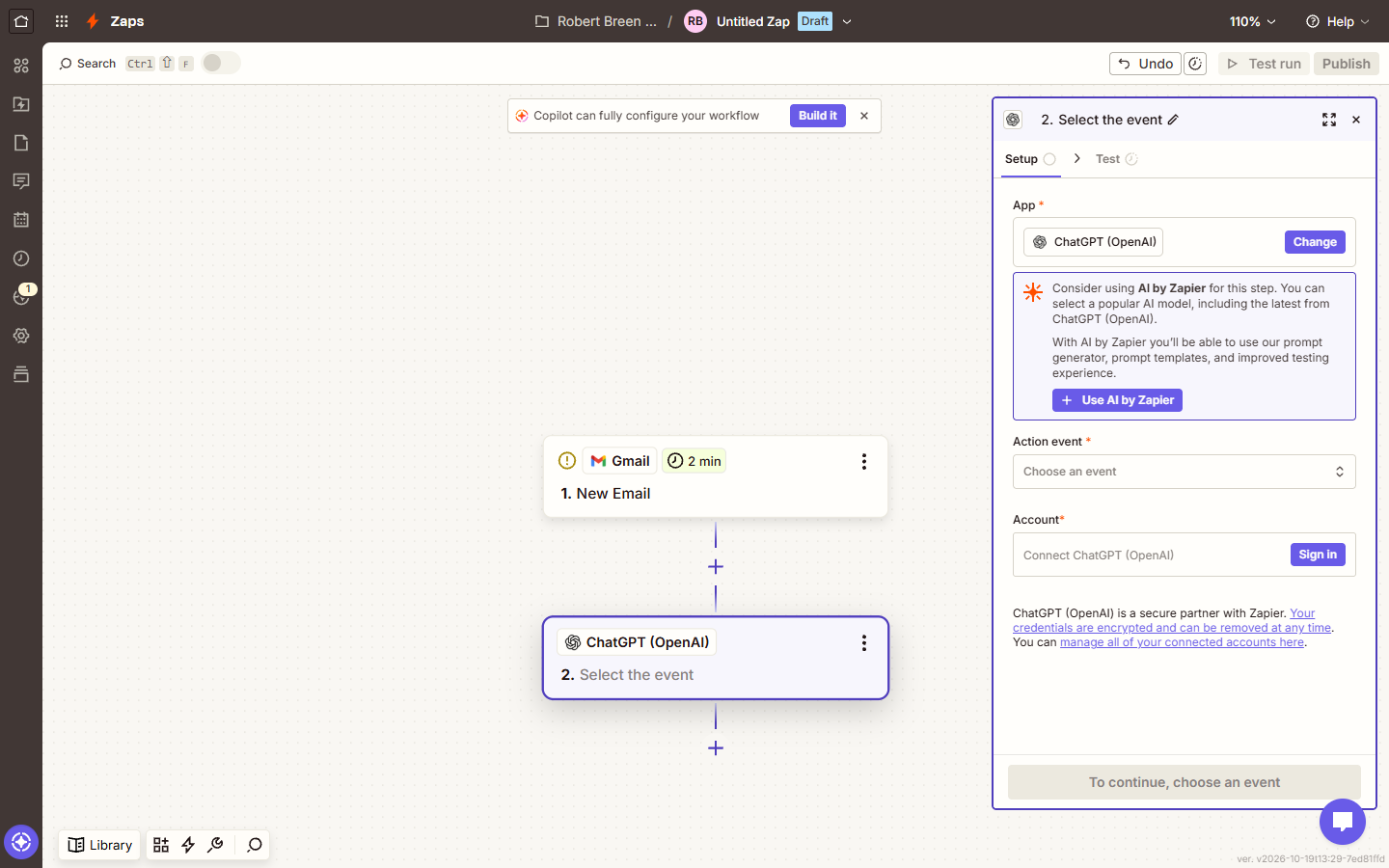Open the dashboard grid icon in sidebar
The image size is (1389, 868).
click(x=21, y=66)
